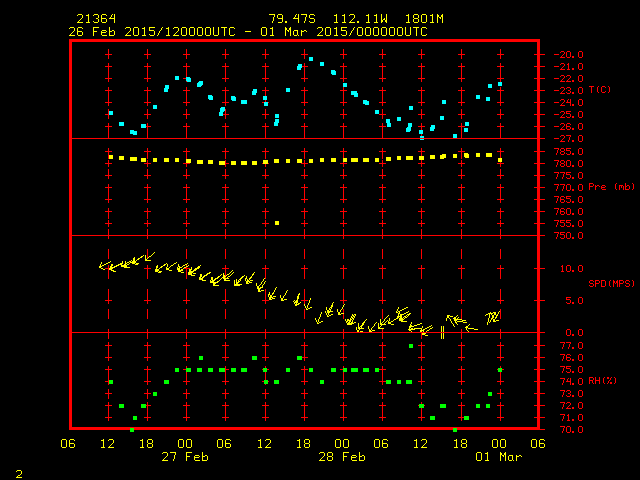Click the 00 hour label above 28 Feb
Viewport: 640px width, 480px height.
pos(342,444)
